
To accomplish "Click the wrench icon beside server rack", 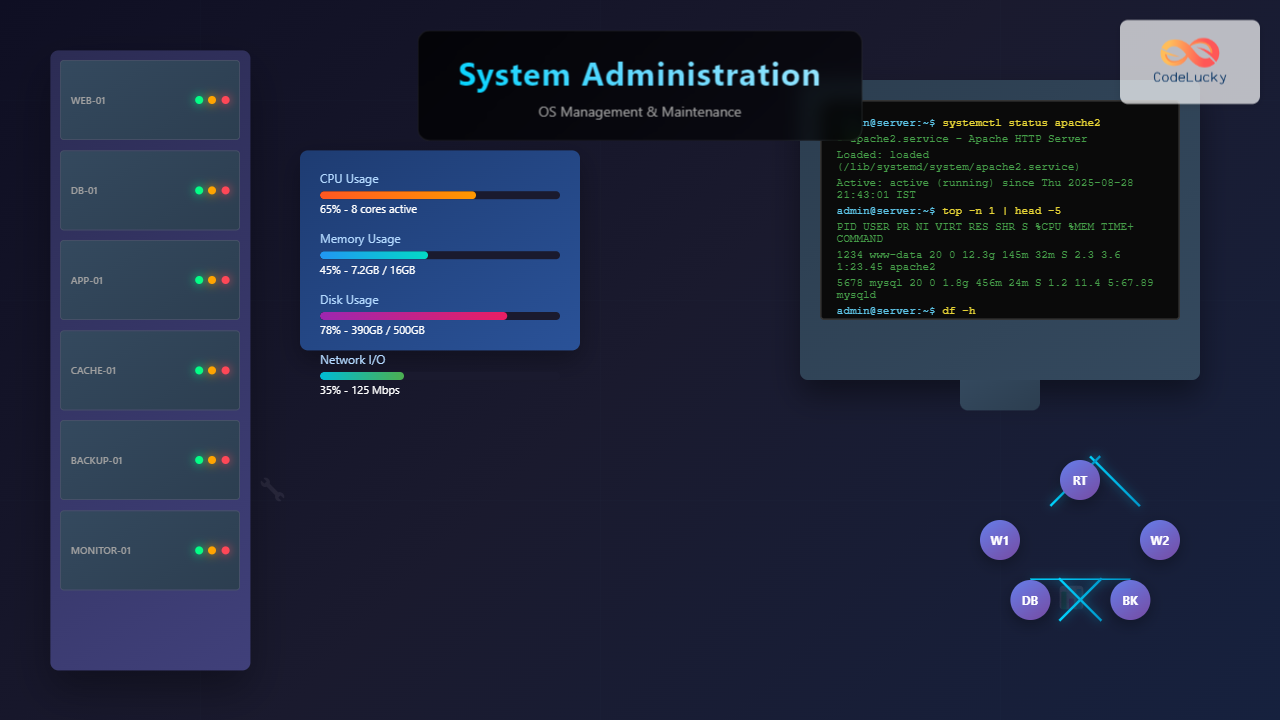I will (272, 489).
